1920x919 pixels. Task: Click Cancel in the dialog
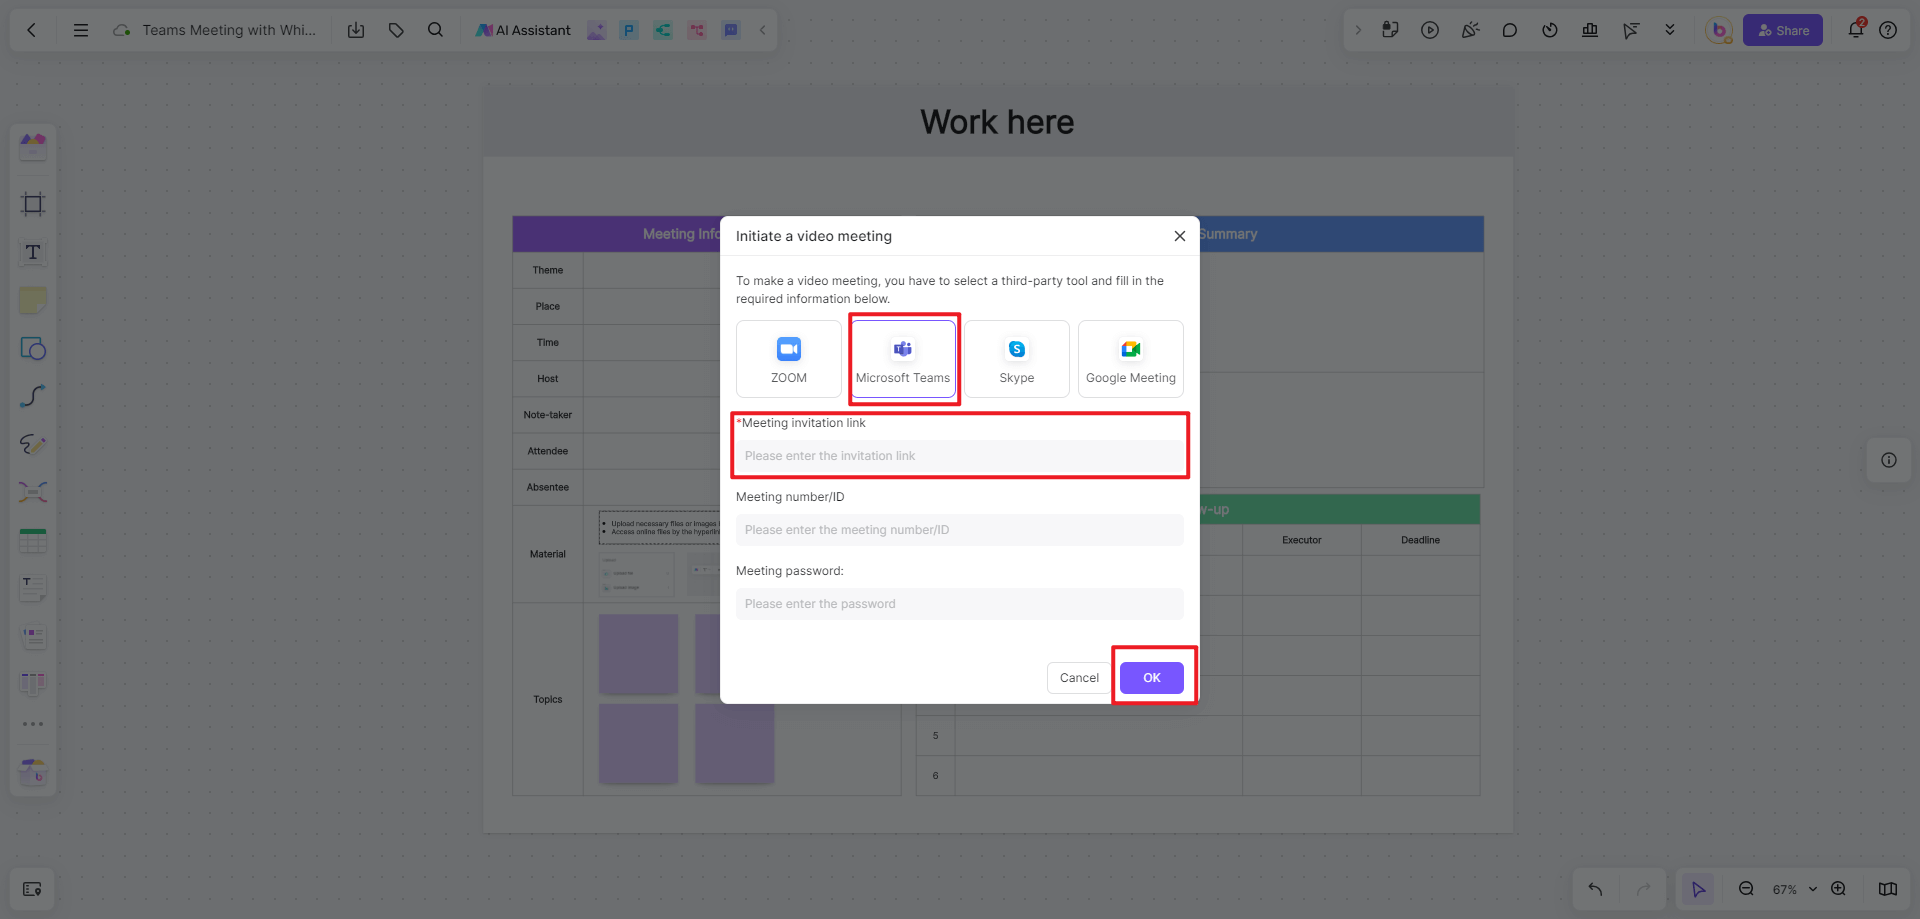point(1079,678)
